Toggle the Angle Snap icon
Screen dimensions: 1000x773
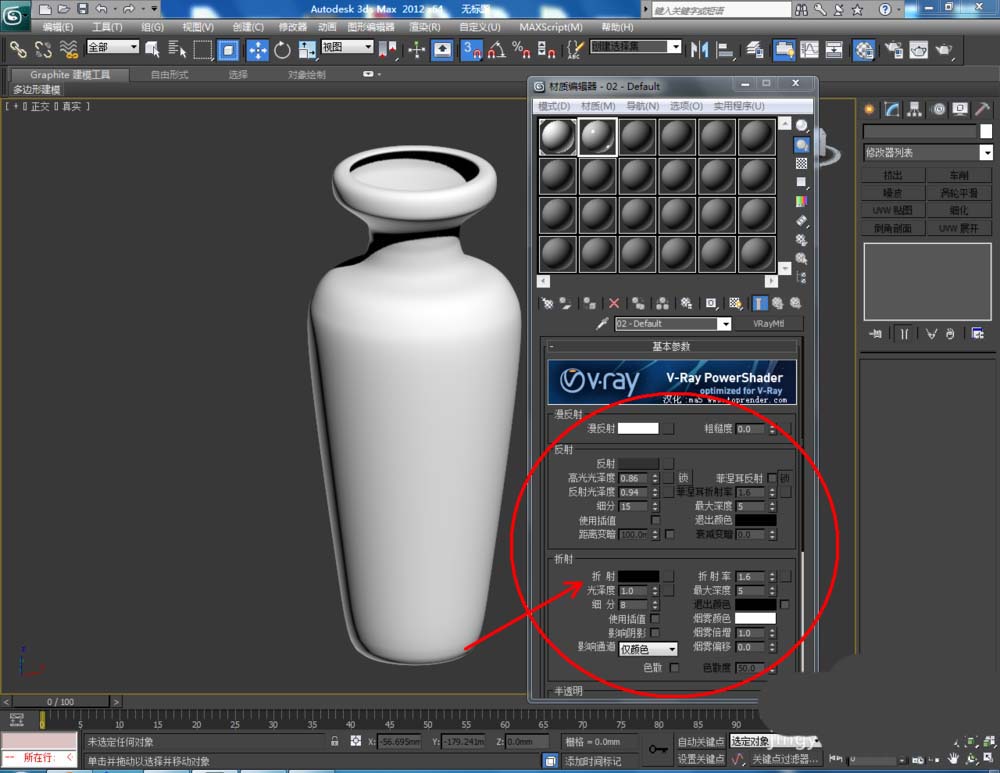(x=496, y=50)
